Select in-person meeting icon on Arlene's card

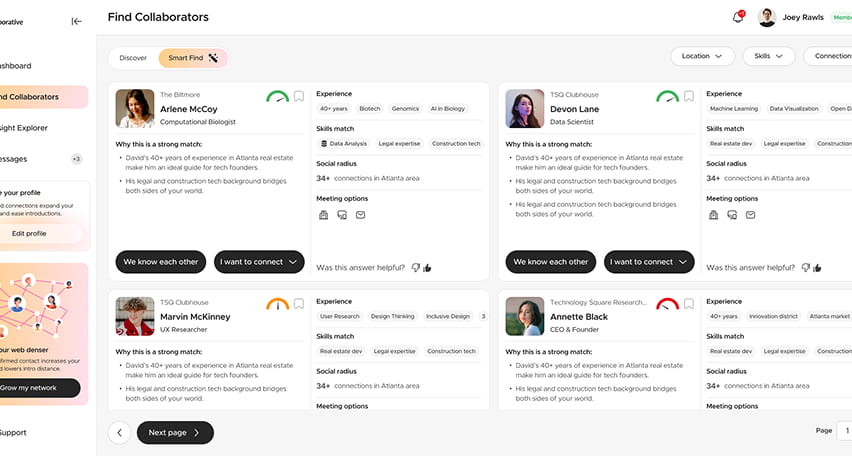pos(323,215)
